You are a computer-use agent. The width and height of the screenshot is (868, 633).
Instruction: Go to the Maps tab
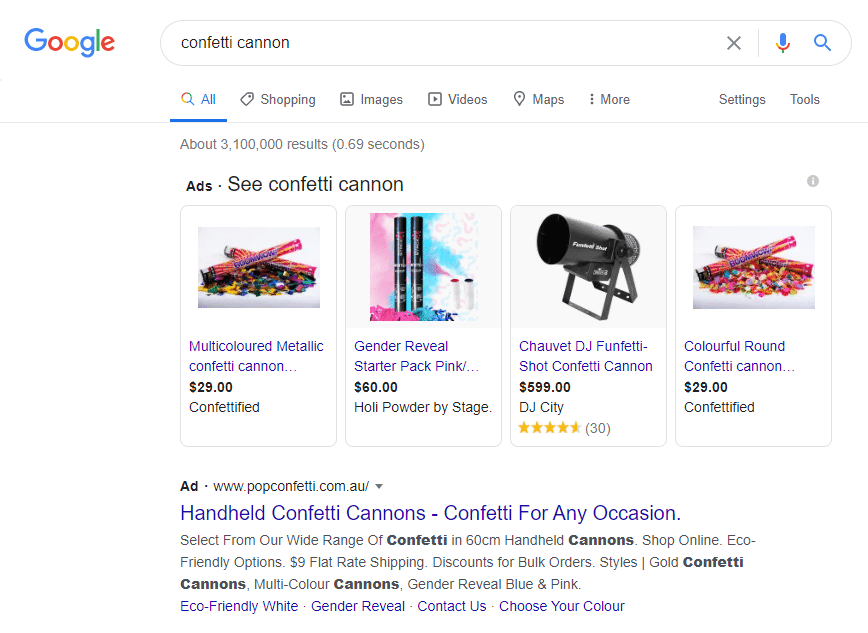point(538,100)
